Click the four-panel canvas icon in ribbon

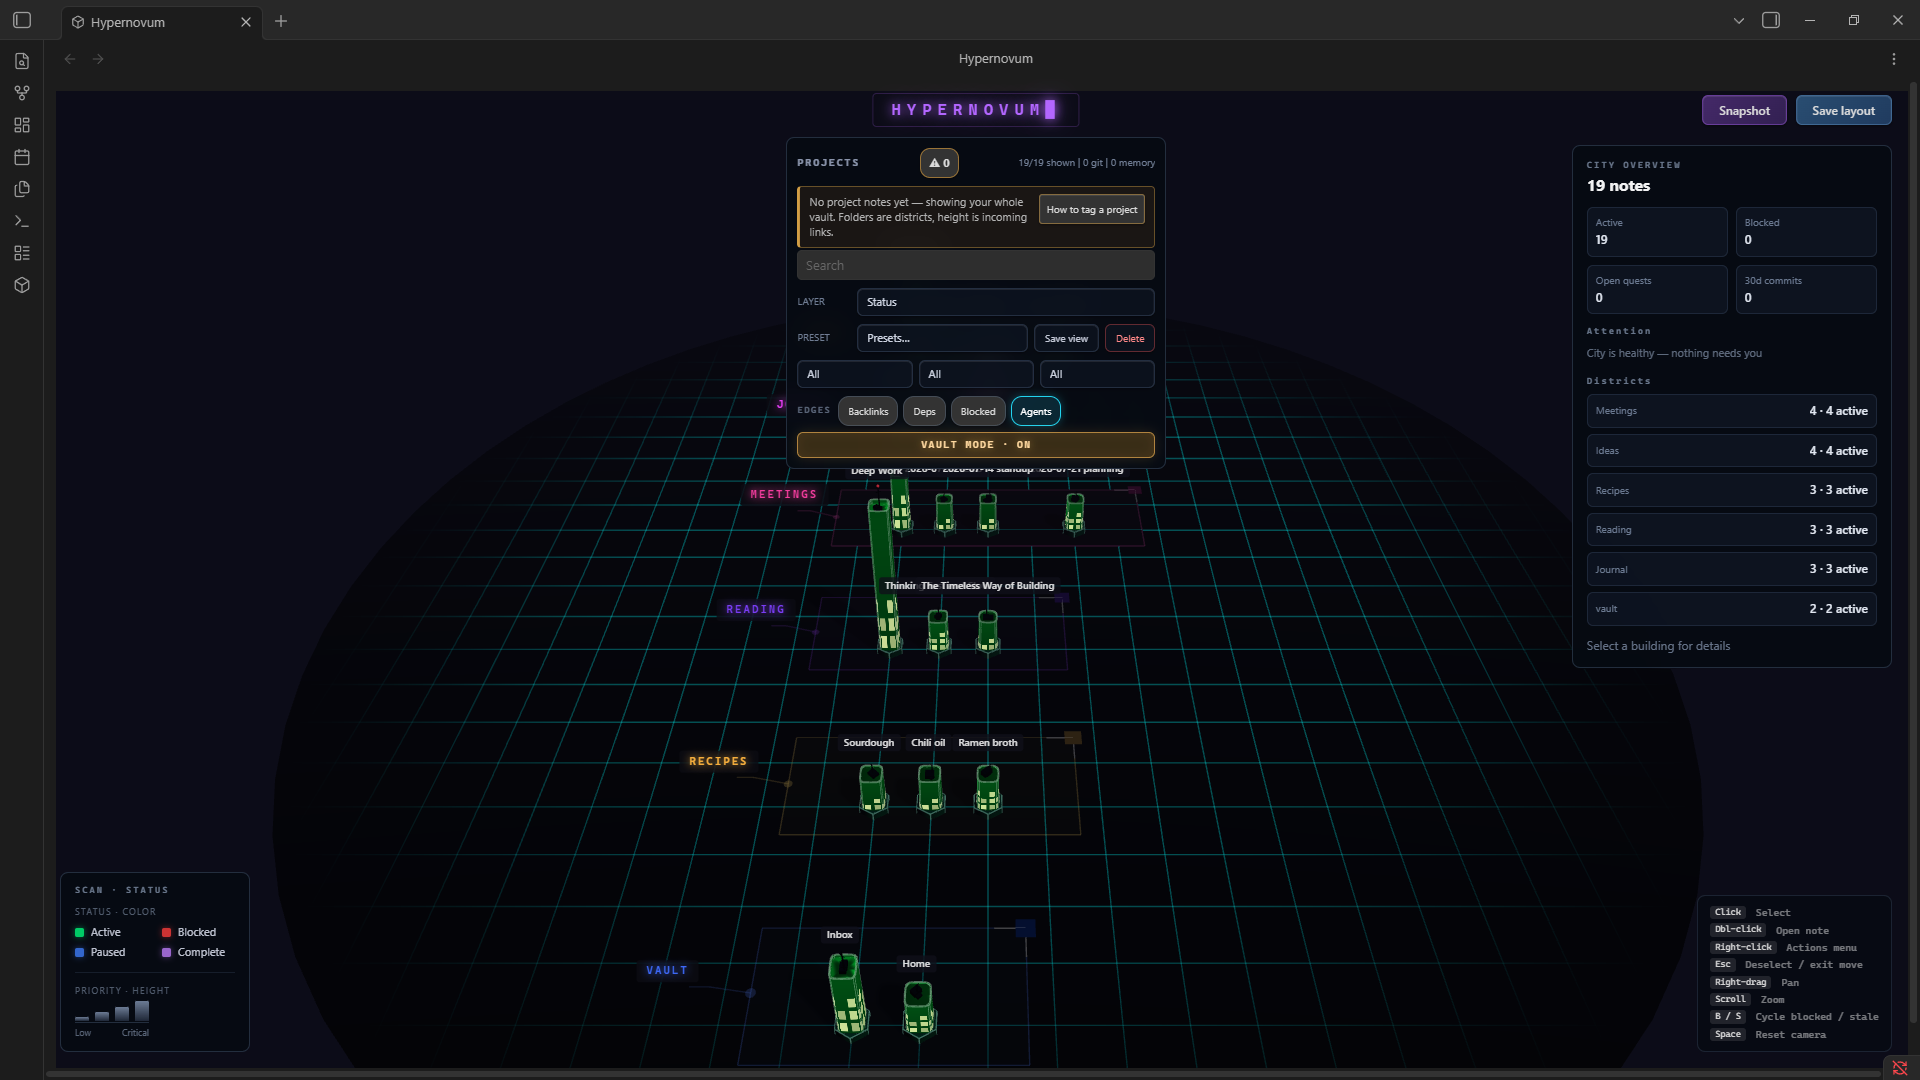point(22,125)
